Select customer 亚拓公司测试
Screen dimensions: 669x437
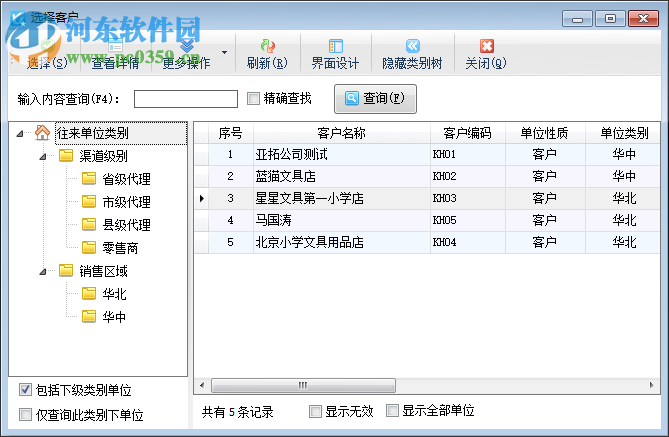291,154
